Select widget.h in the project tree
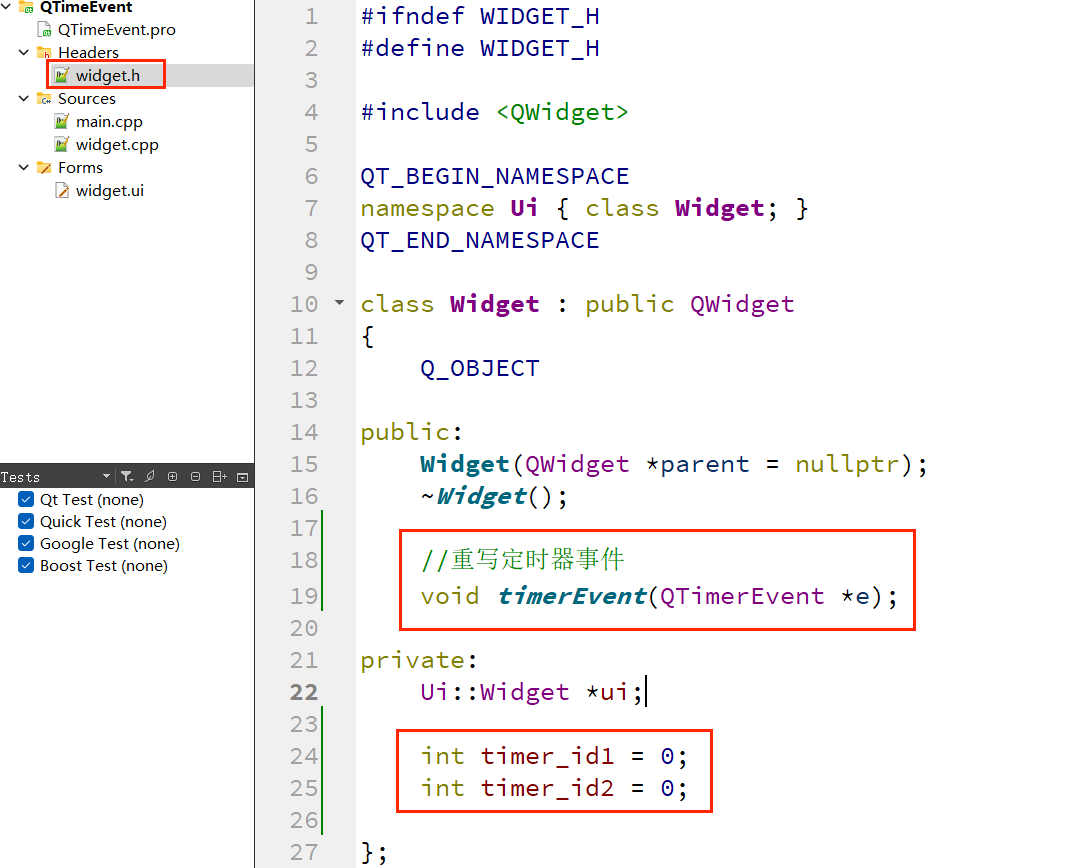The width and height of the screenshot is (1069, 868). point(108,75)
